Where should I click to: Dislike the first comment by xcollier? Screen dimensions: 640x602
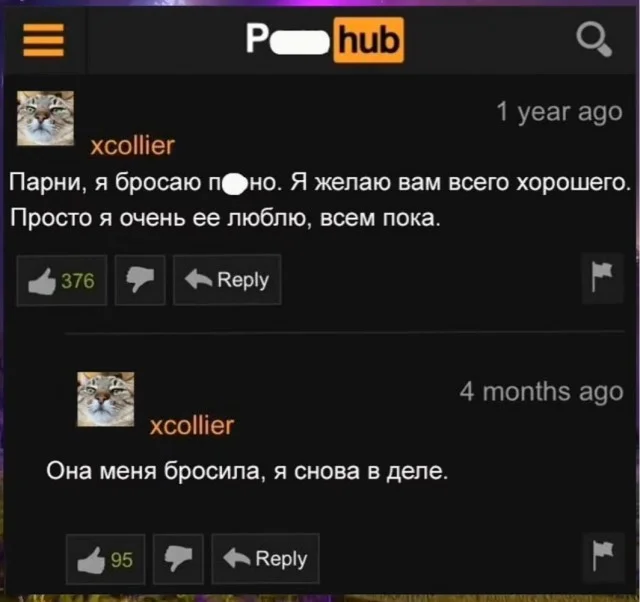[140, 280]
